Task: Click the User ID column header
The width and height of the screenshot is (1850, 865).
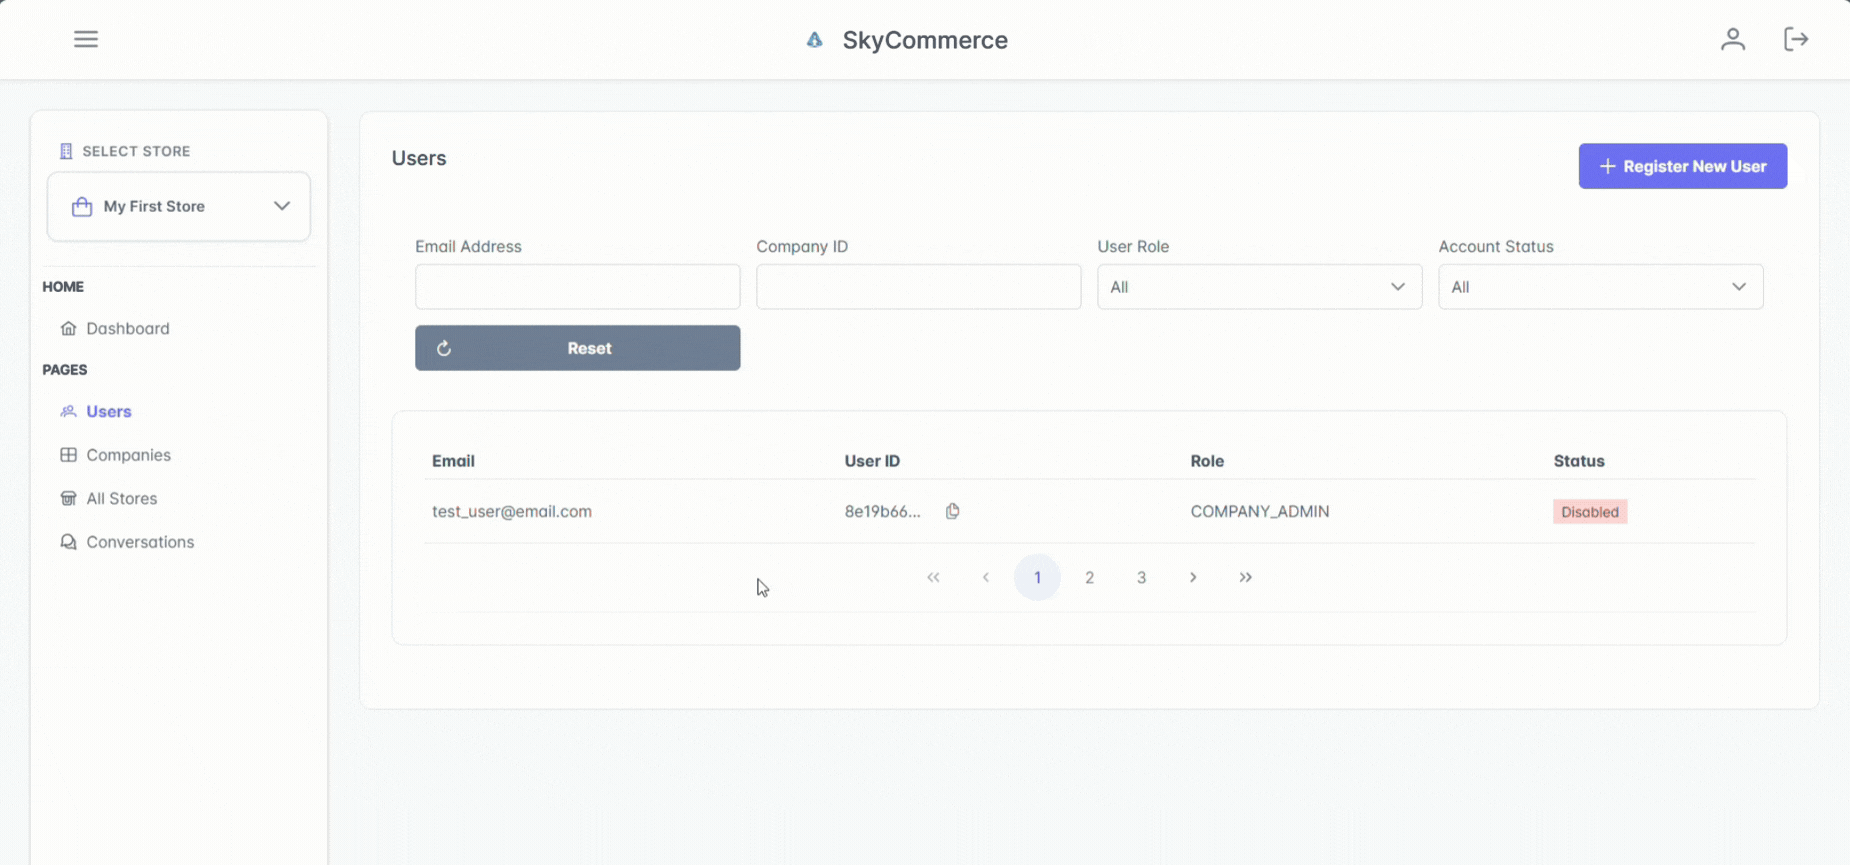Action: click(x=872, y=461)
